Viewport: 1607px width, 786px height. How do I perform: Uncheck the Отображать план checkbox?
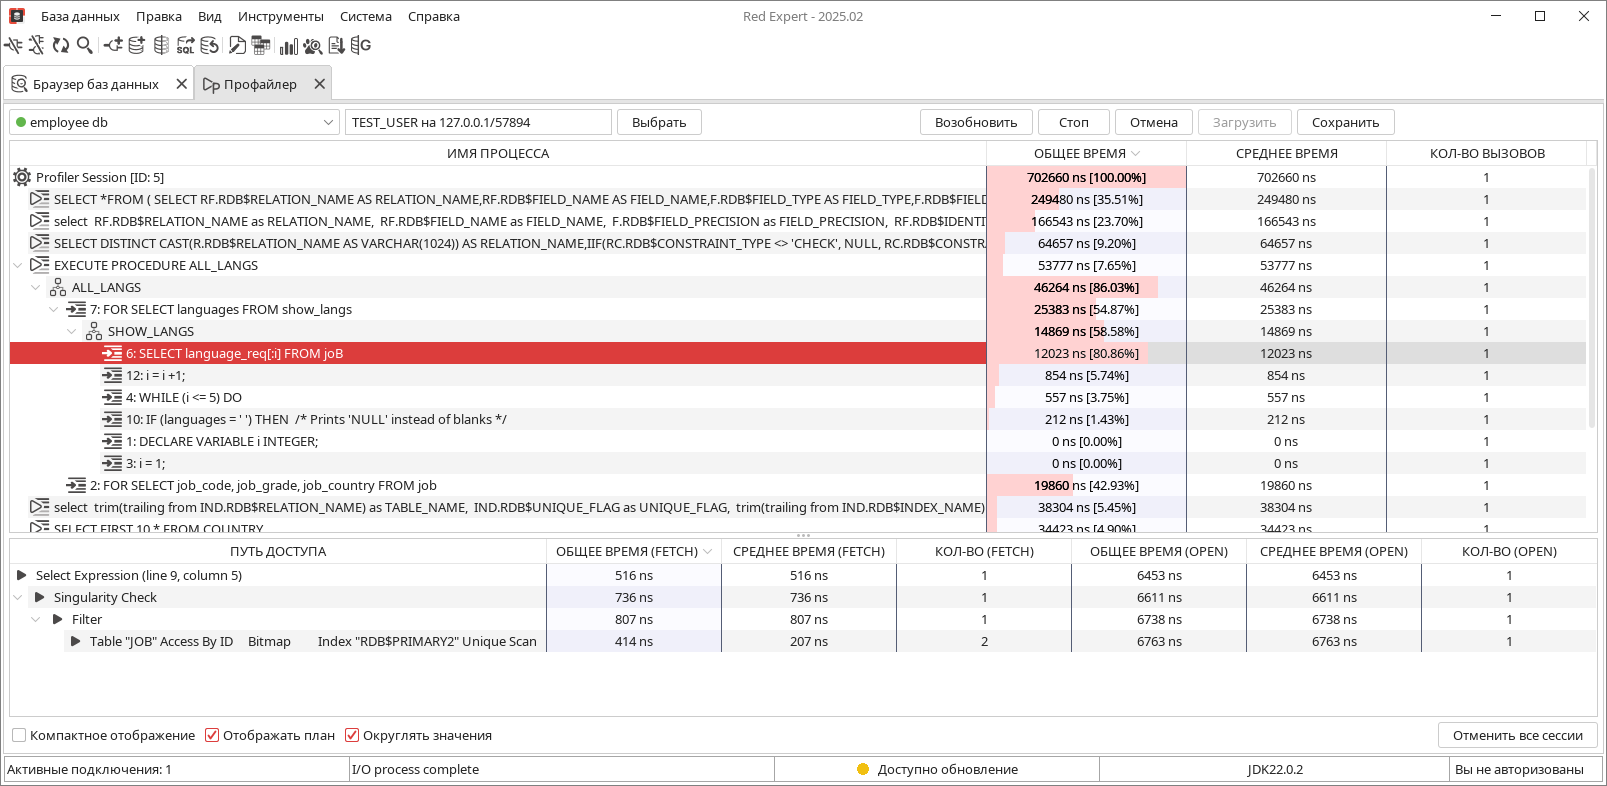coord(212,735)
